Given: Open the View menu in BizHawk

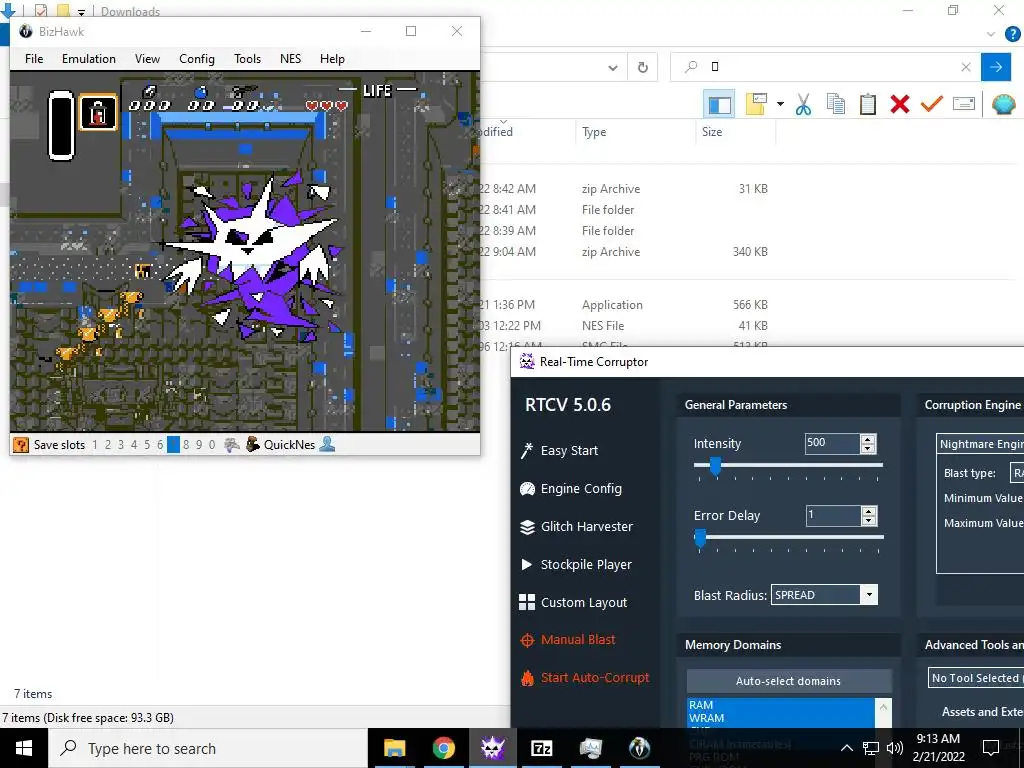Looking at the screenshot, I should pyautogui.click(x=147, y=59).
